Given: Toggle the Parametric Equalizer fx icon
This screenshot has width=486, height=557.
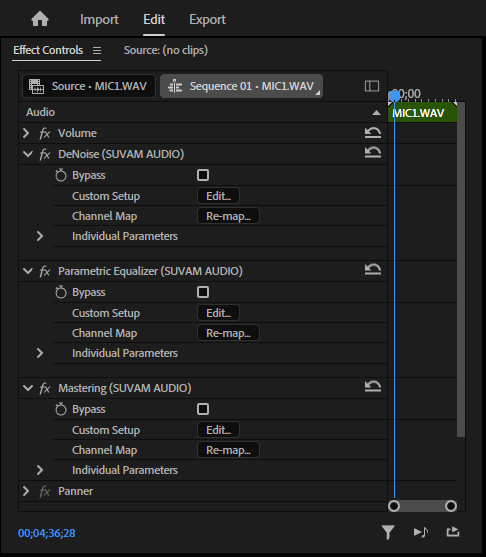Looking at the screenshot, I should pos(45,271).
